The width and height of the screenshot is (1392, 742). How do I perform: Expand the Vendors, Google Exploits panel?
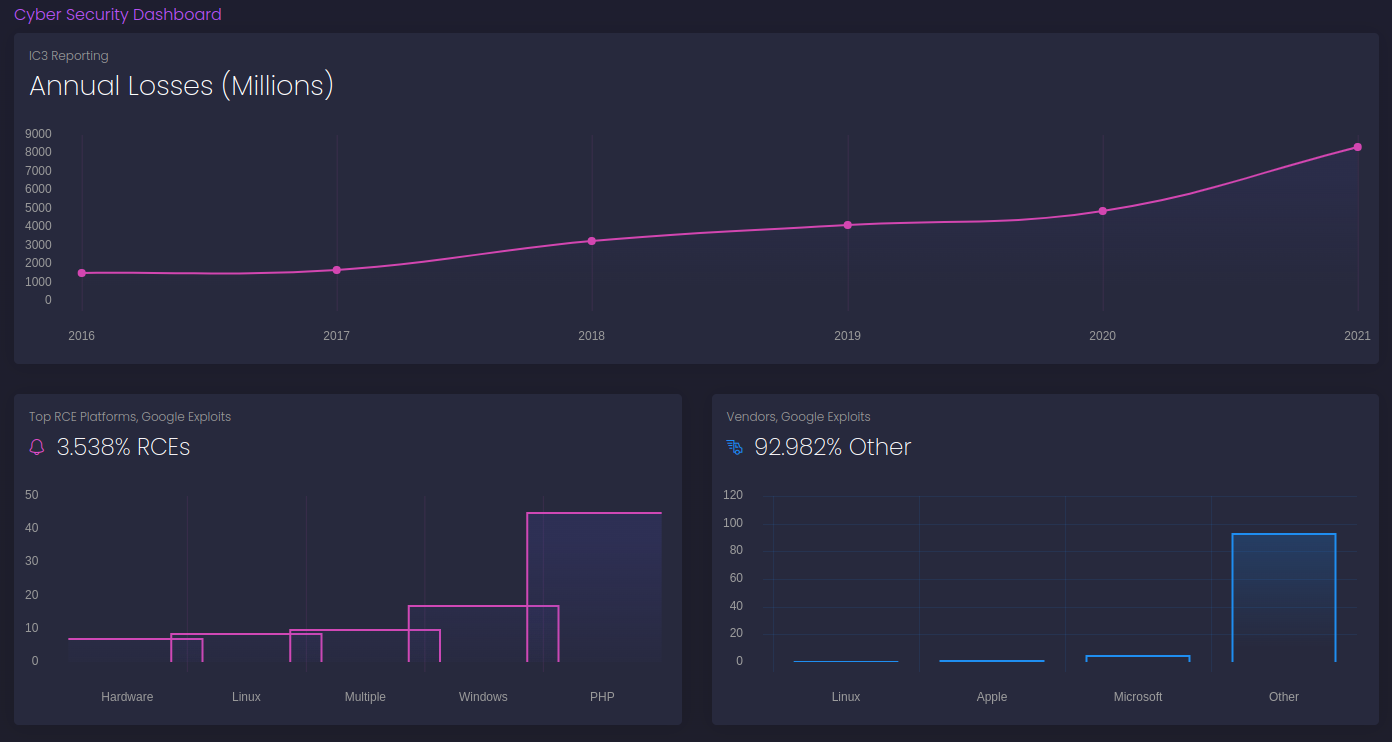[798, 416]
